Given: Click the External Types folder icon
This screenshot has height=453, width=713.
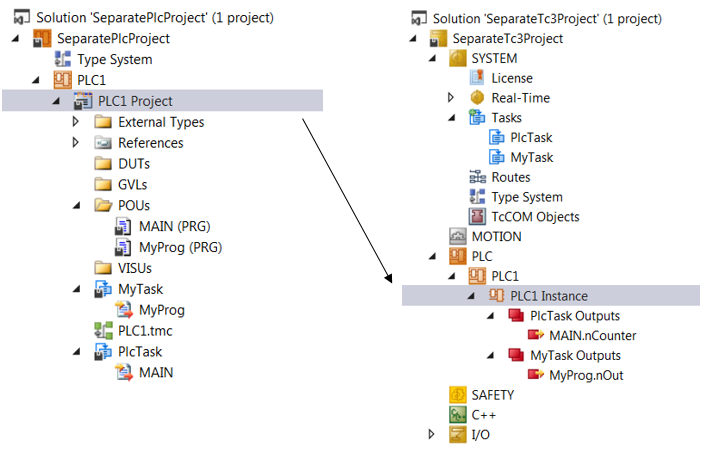Looking at the screenshot, I should click(x=103, y=122).
